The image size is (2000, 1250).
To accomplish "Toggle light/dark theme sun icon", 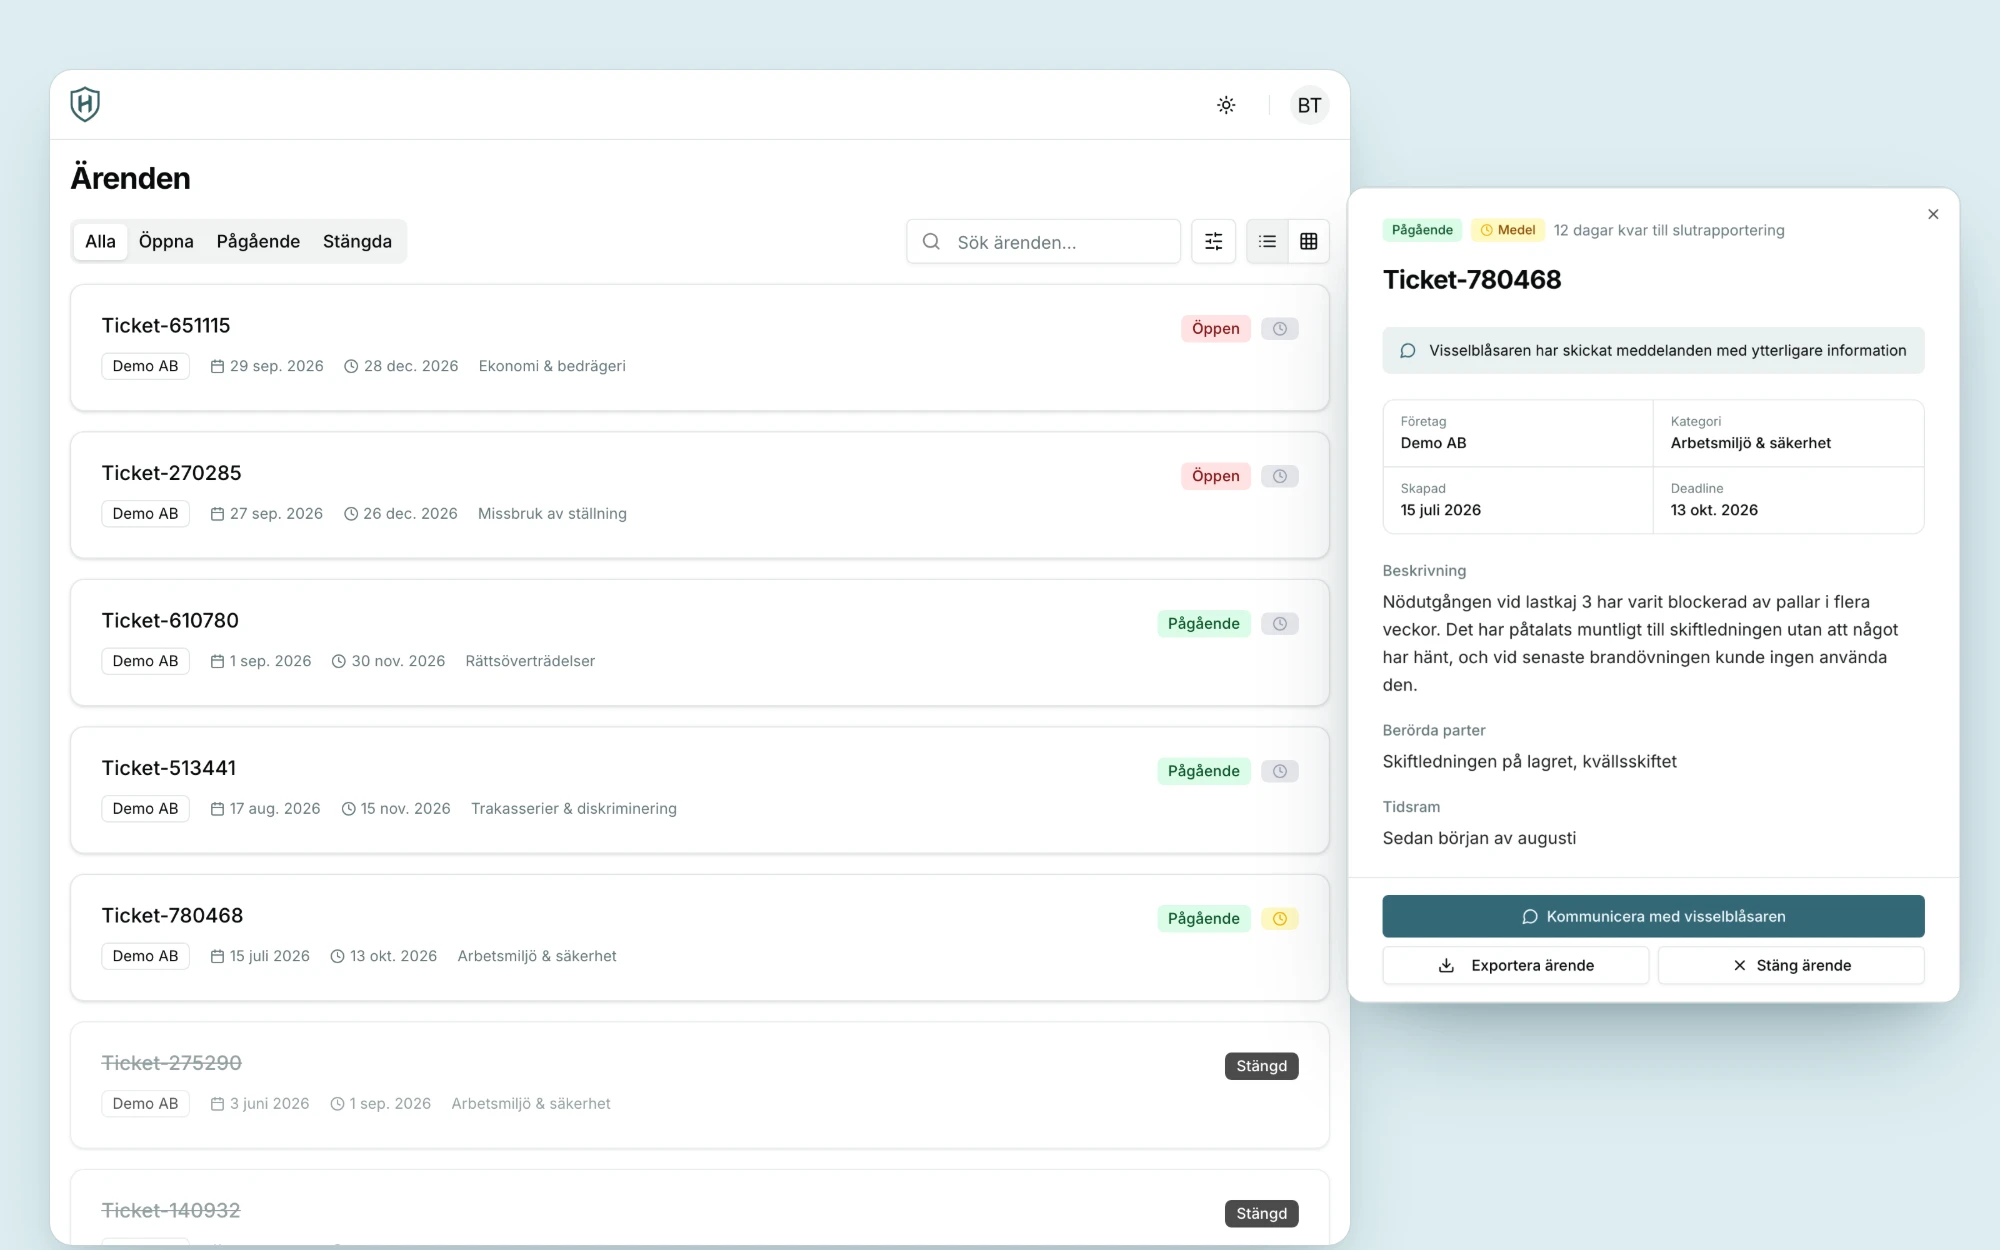I will pyautogui.click(x=1226, y=105).
